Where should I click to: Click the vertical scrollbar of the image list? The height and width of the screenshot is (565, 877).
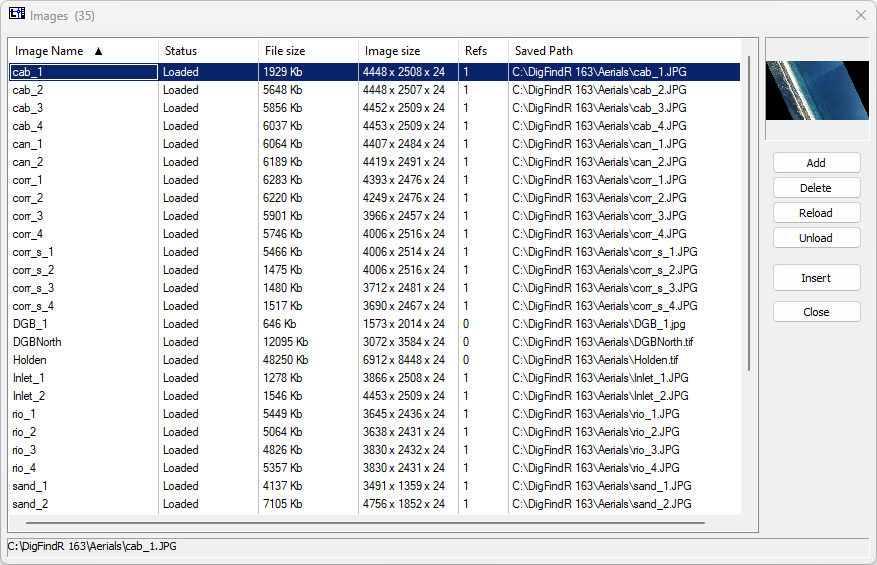click(x=749, y=213)
